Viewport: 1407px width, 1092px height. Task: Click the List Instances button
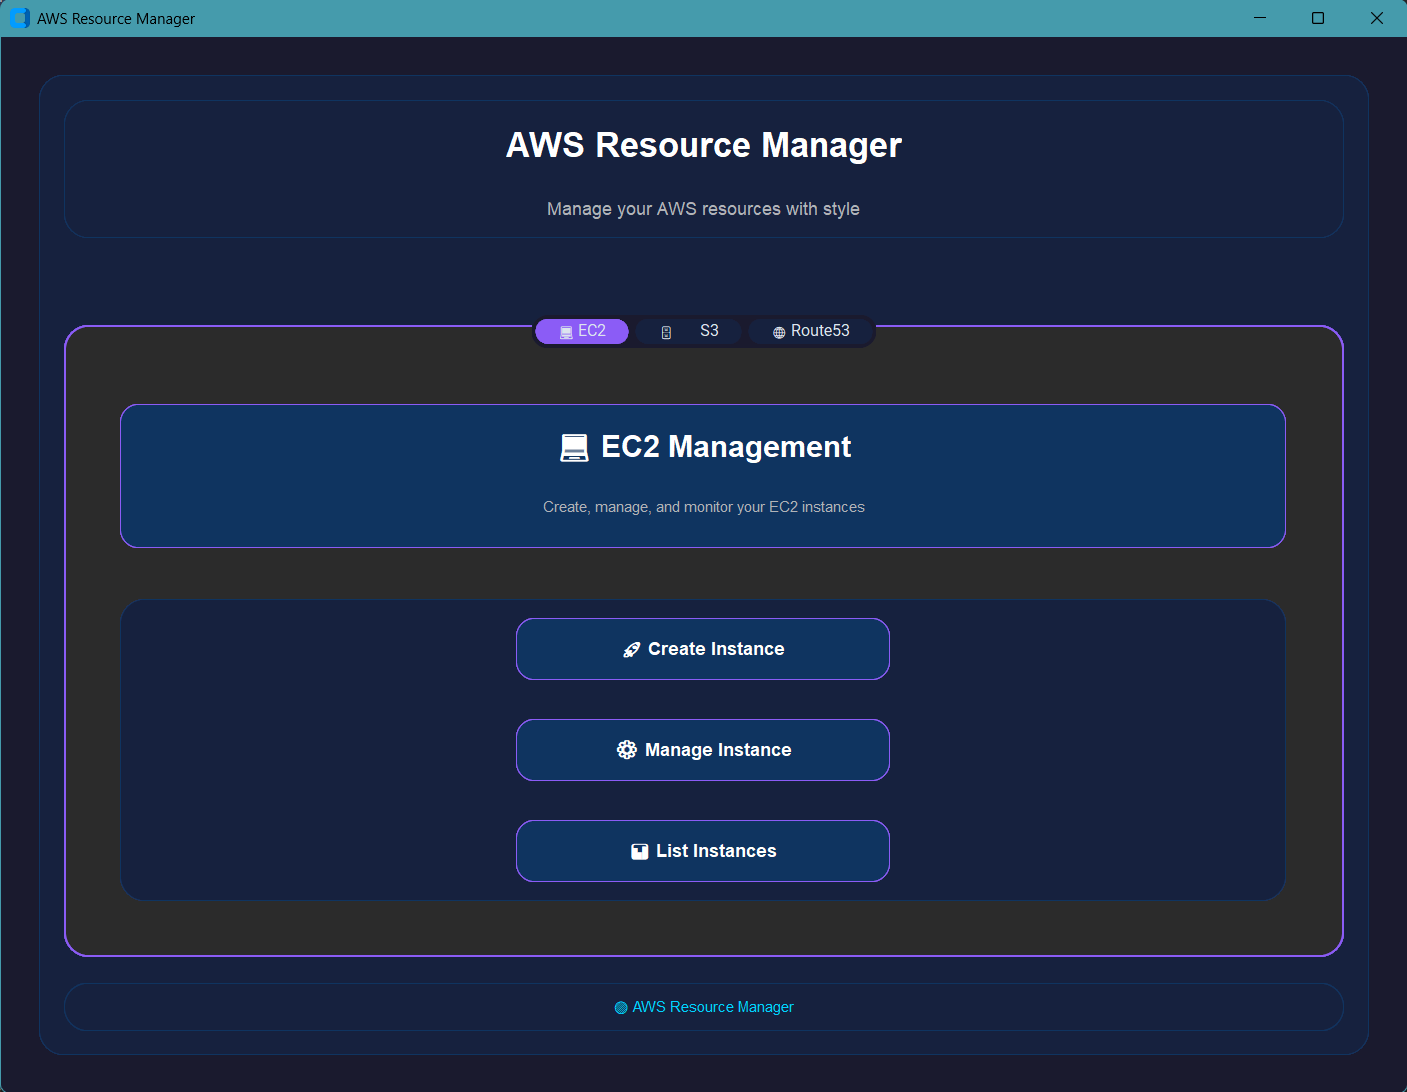tap(703, 850)
